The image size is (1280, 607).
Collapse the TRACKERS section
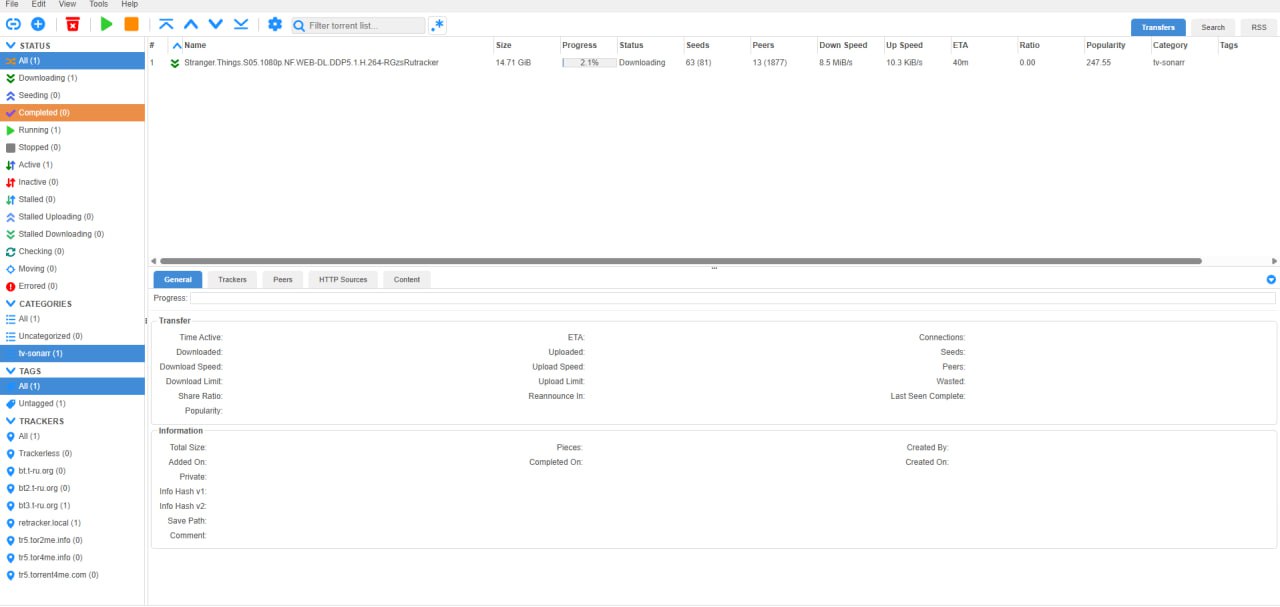[11, 421]
